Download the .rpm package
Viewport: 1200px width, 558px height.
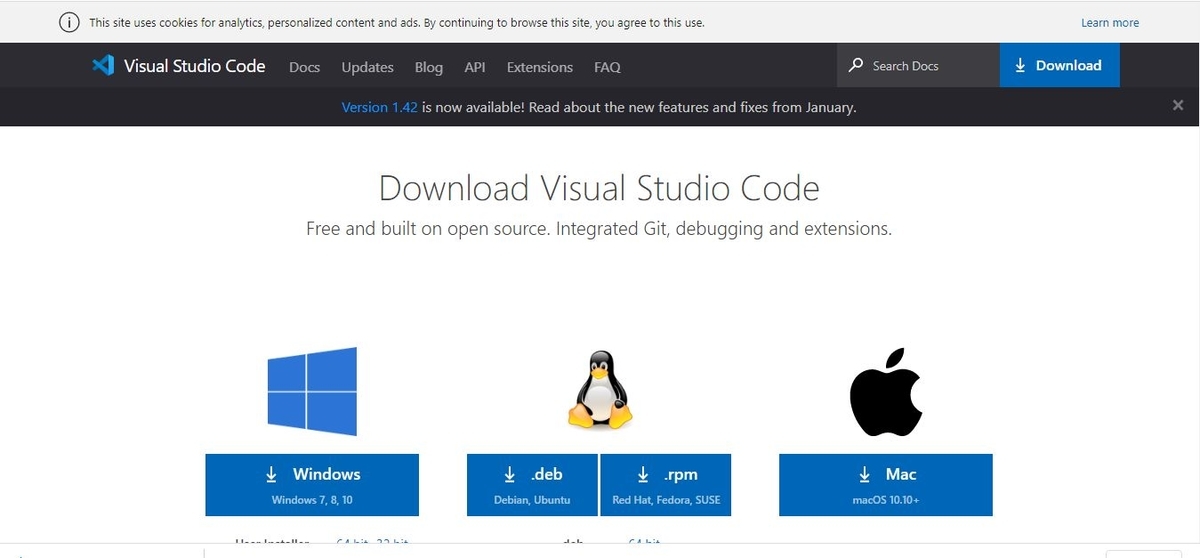tap(666, 485)
